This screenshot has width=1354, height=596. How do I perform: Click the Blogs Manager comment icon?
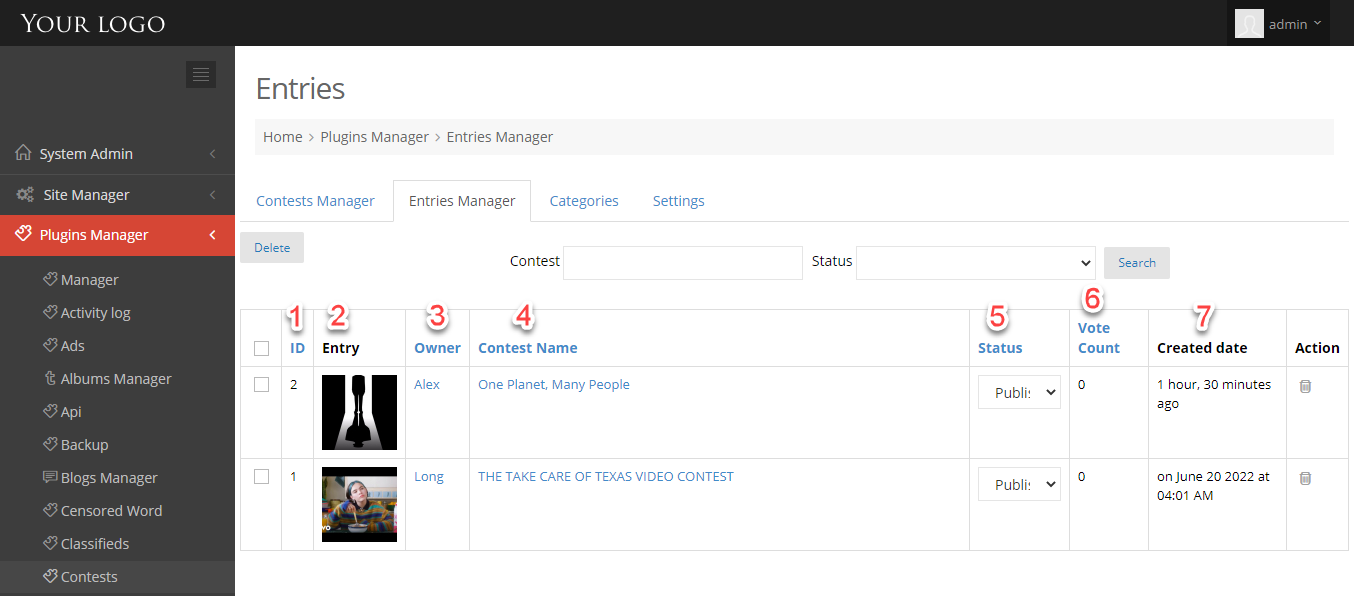pyautogui.click(x=50, y=477)
